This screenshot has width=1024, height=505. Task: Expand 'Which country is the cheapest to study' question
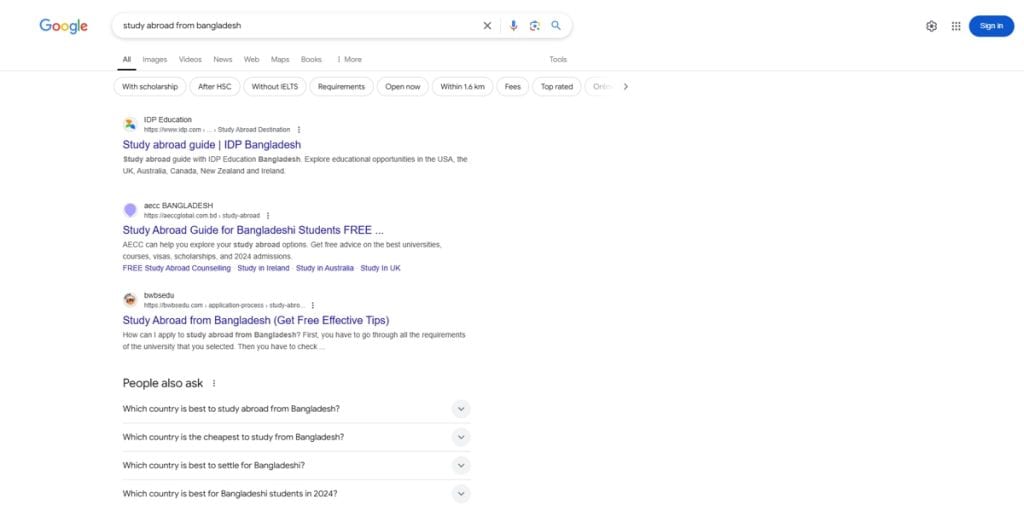point(296,437)
